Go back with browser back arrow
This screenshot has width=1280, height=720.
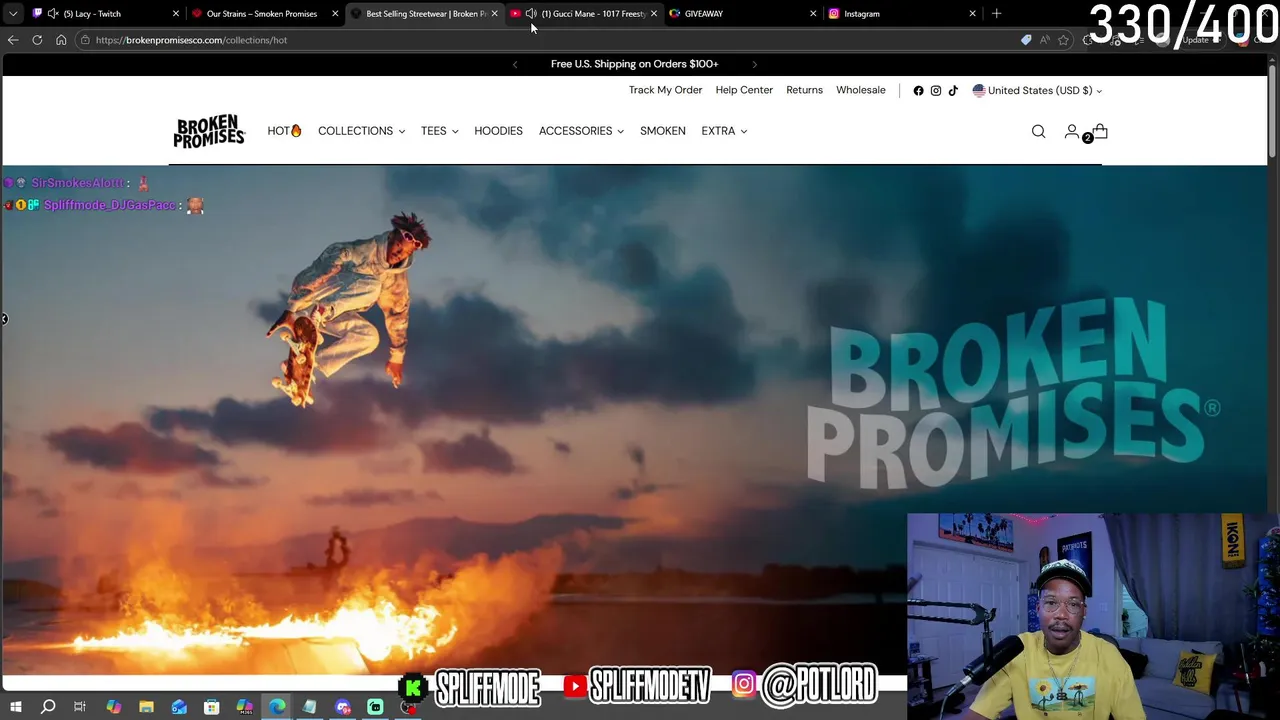click(13, 40)
